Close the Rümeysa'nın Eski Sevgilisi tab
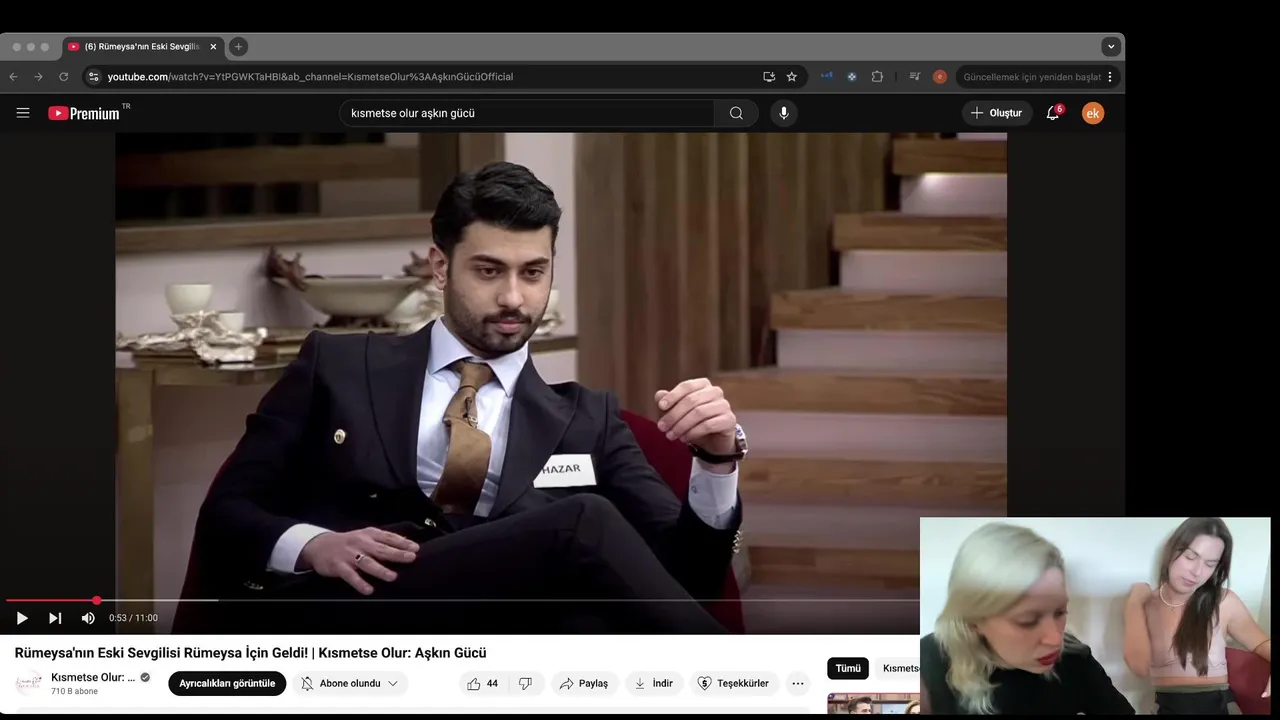The width and height of the screenshot is (1280, 720). [x=213, y=46]
